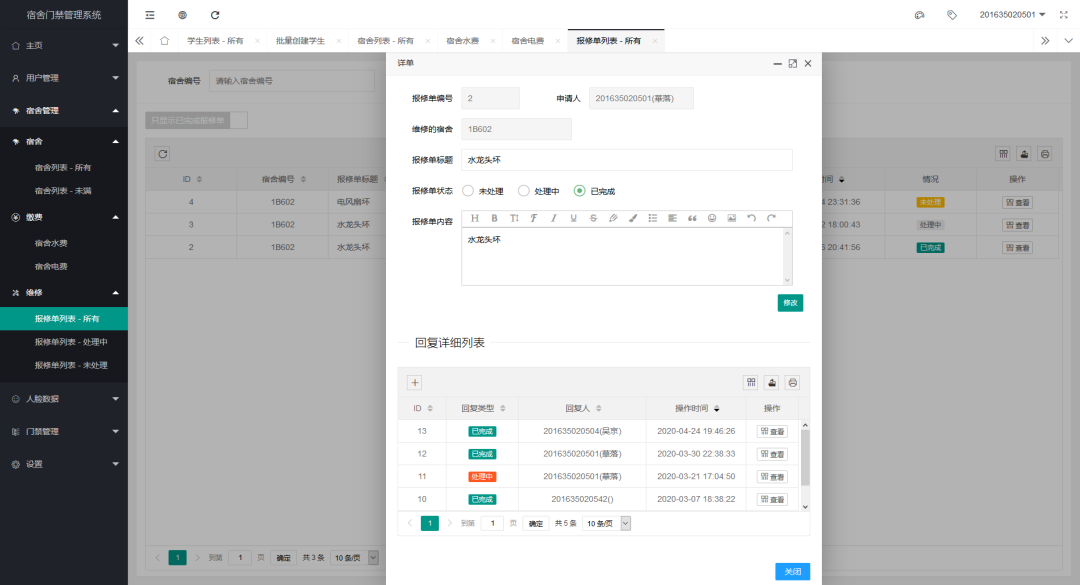Refresh background repair list table
This screenshot has height=585, width=1080.
[x=163, y=154]
